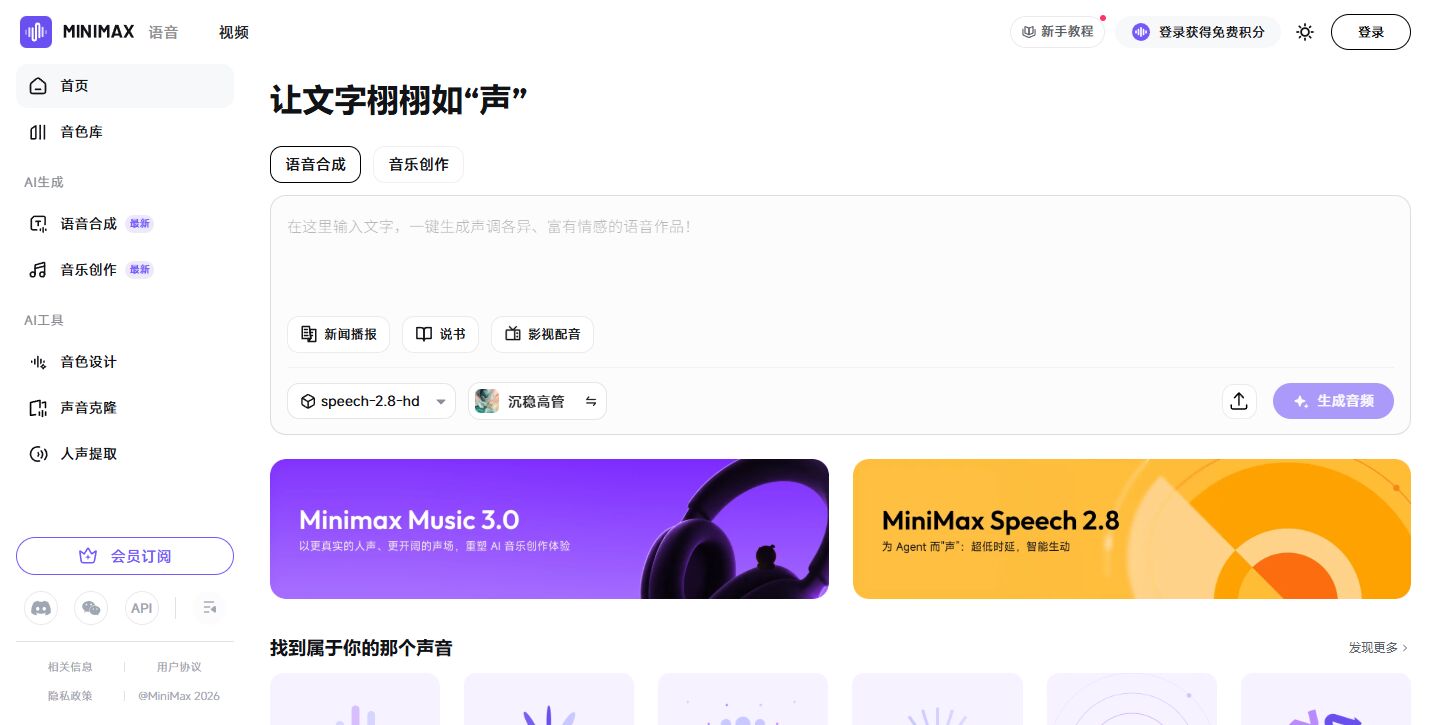Click the upload file icon button
The image size is (1431, 725).
(1239, 401)
